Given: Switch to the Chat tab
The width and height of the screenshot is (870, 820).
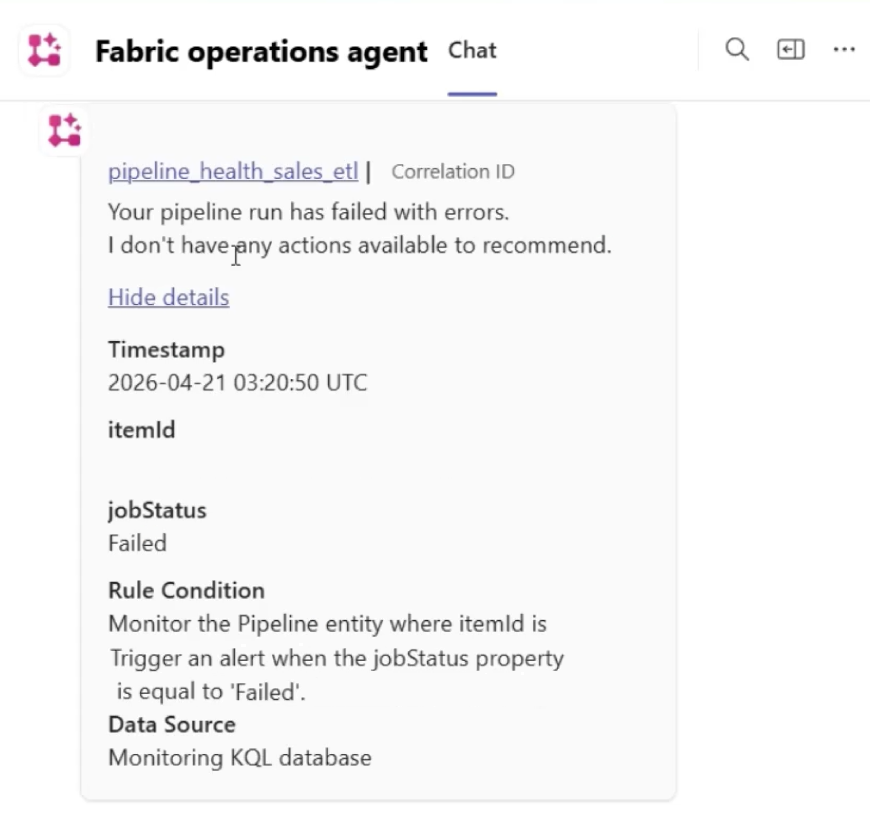Looking at the screenshot, I should (472, 50).
